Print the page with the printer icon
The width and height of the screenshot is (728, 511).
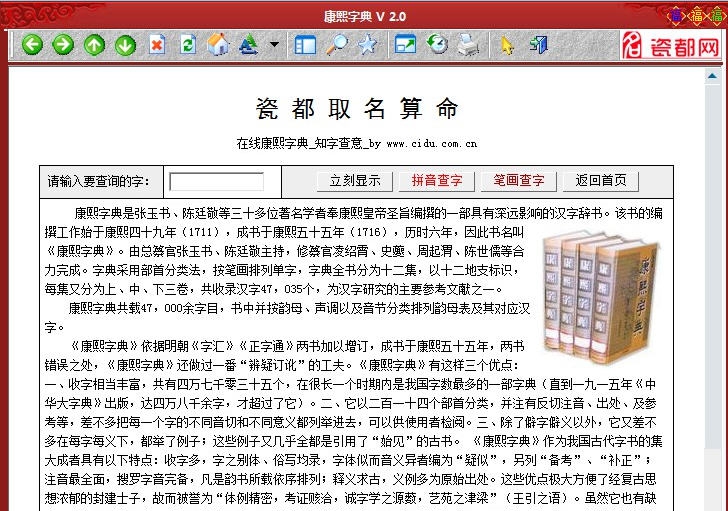pos(468,45)
